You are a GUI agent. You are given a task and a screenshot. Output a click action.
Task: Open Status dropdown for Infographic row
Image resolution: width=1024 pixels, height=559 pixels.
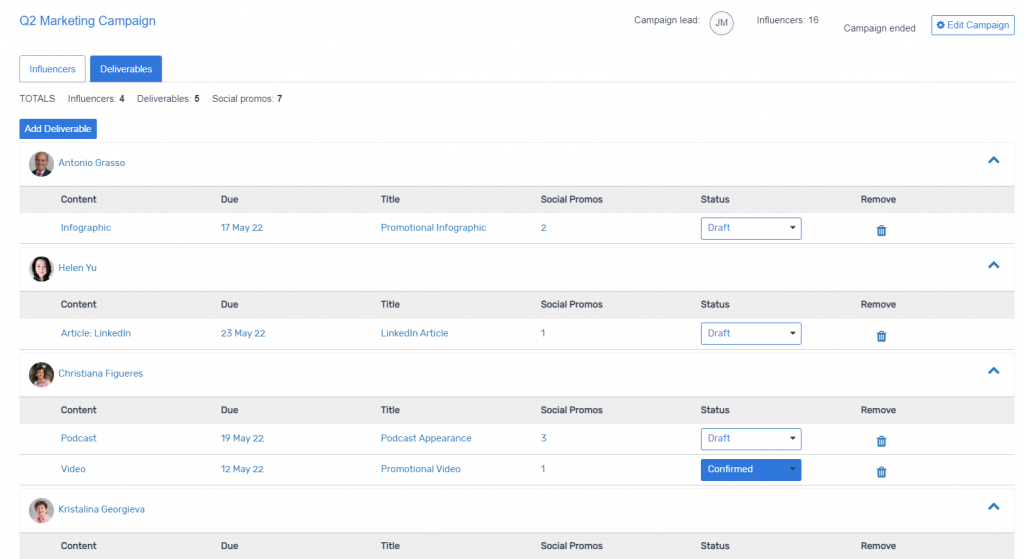[750, 228]
